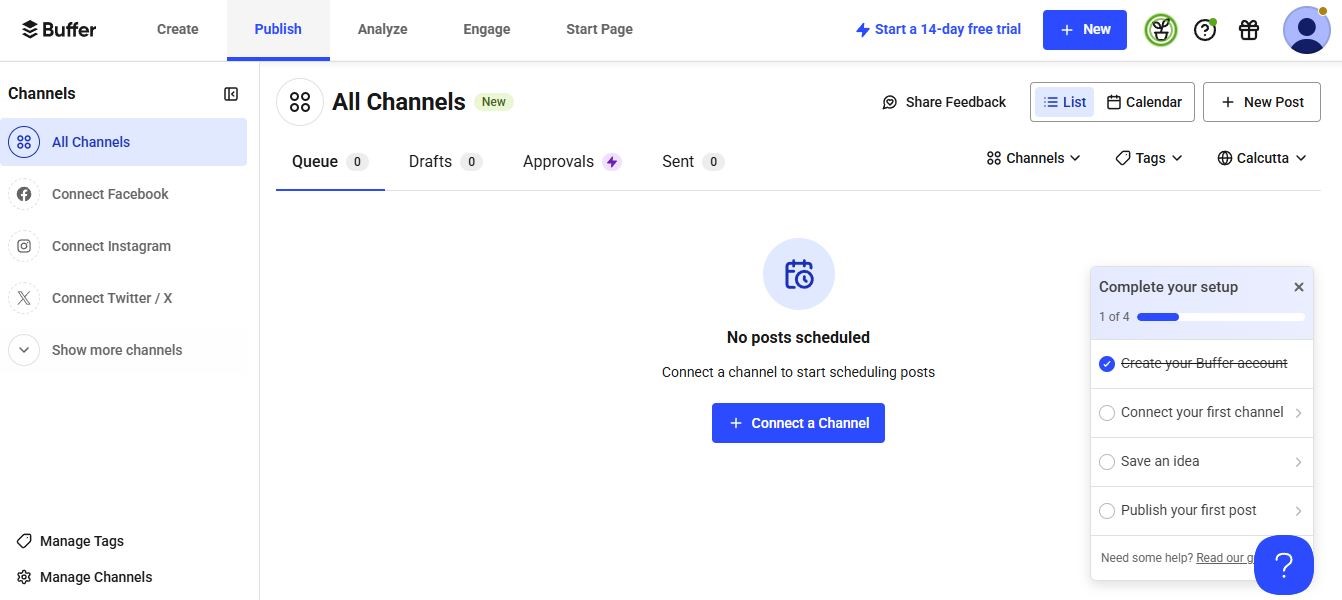Open the user profile avatar
1342x600 pixels.
click(1306, 30)
